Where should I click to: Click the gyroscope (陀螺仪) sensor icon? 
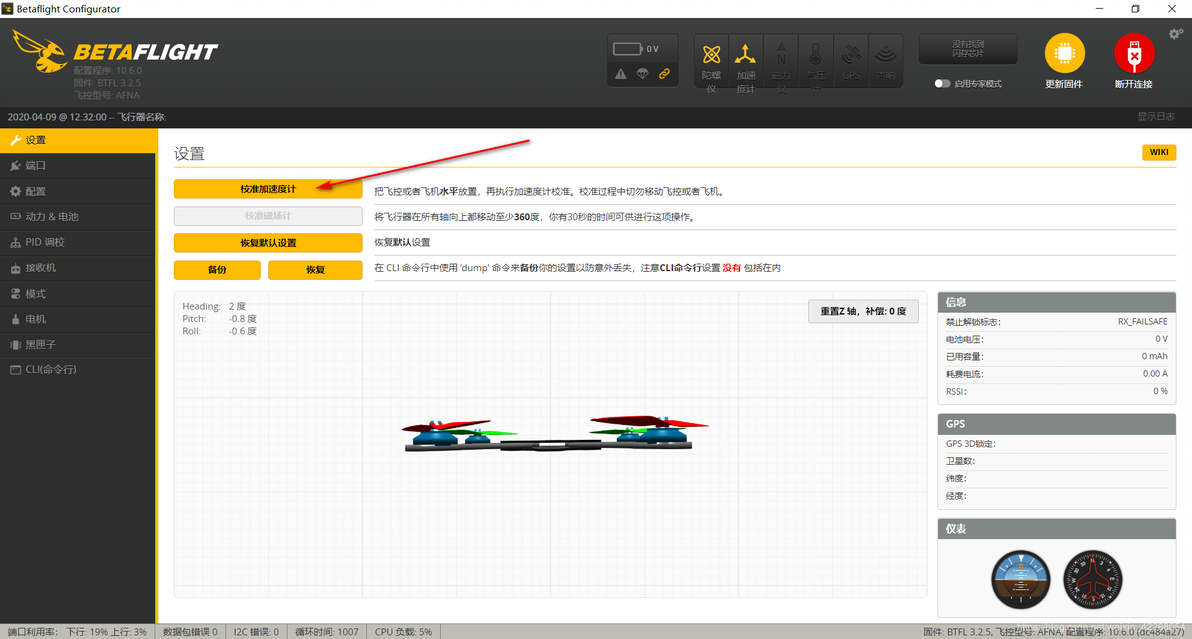click(712, 55)
